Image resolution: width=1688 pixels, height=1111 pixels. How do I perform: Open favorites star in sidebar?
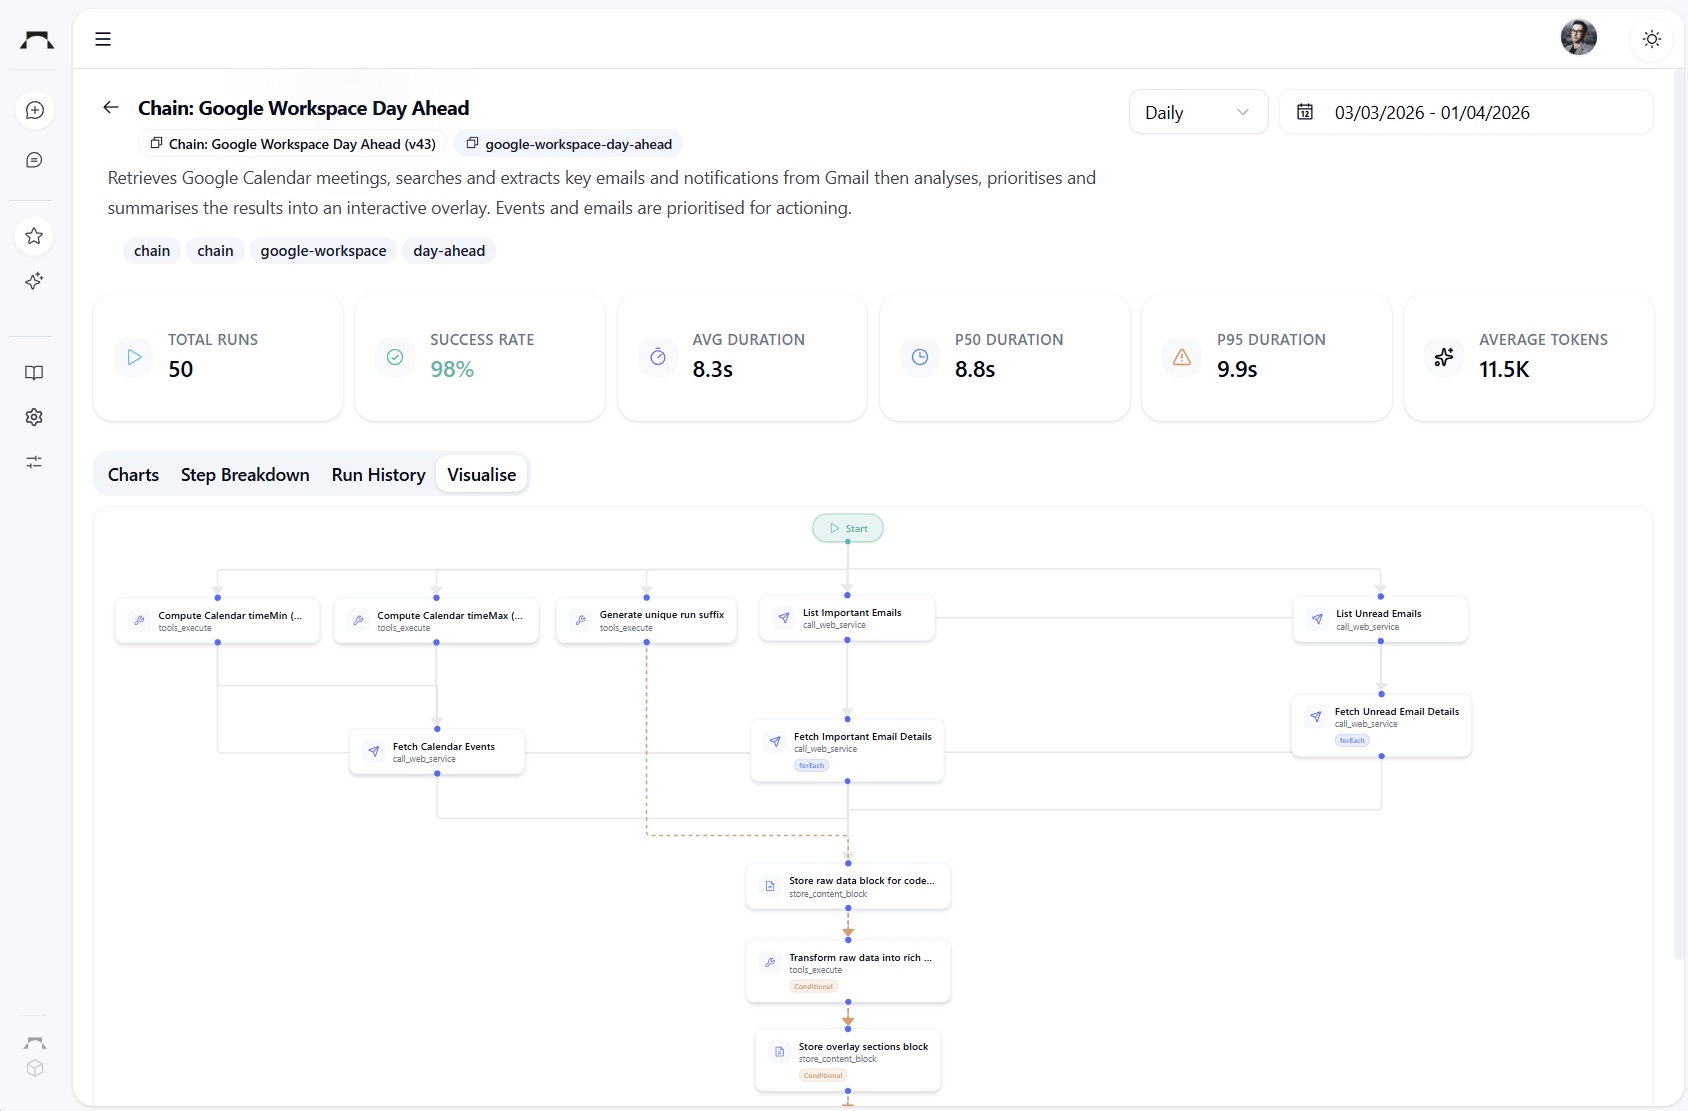coord(34,236)
